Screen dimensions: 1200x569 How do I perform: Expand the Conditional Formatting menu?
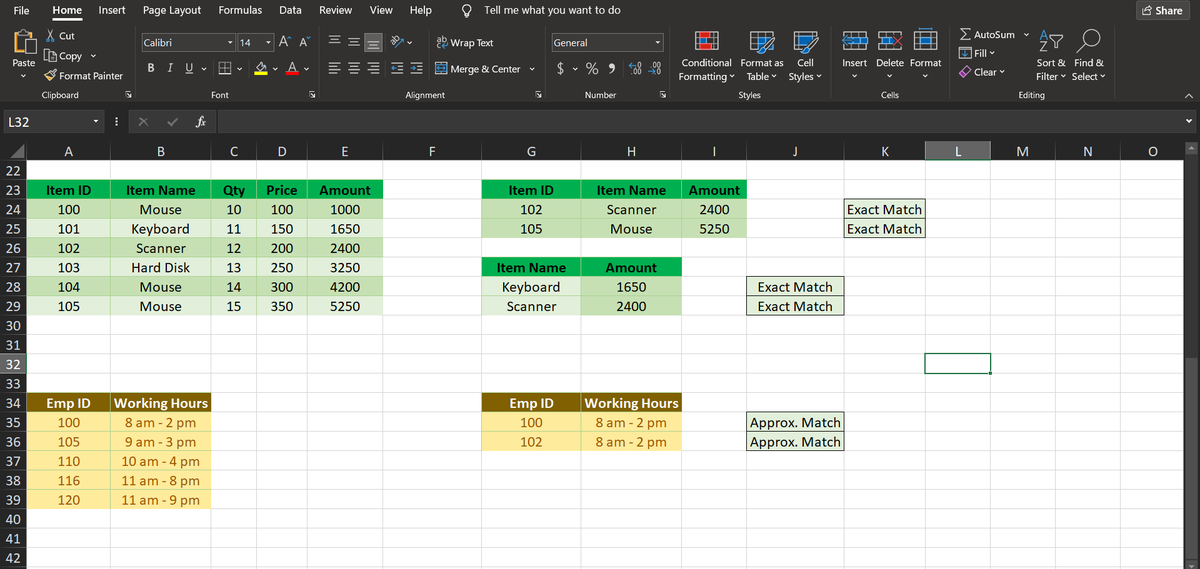tap(706, 56)
